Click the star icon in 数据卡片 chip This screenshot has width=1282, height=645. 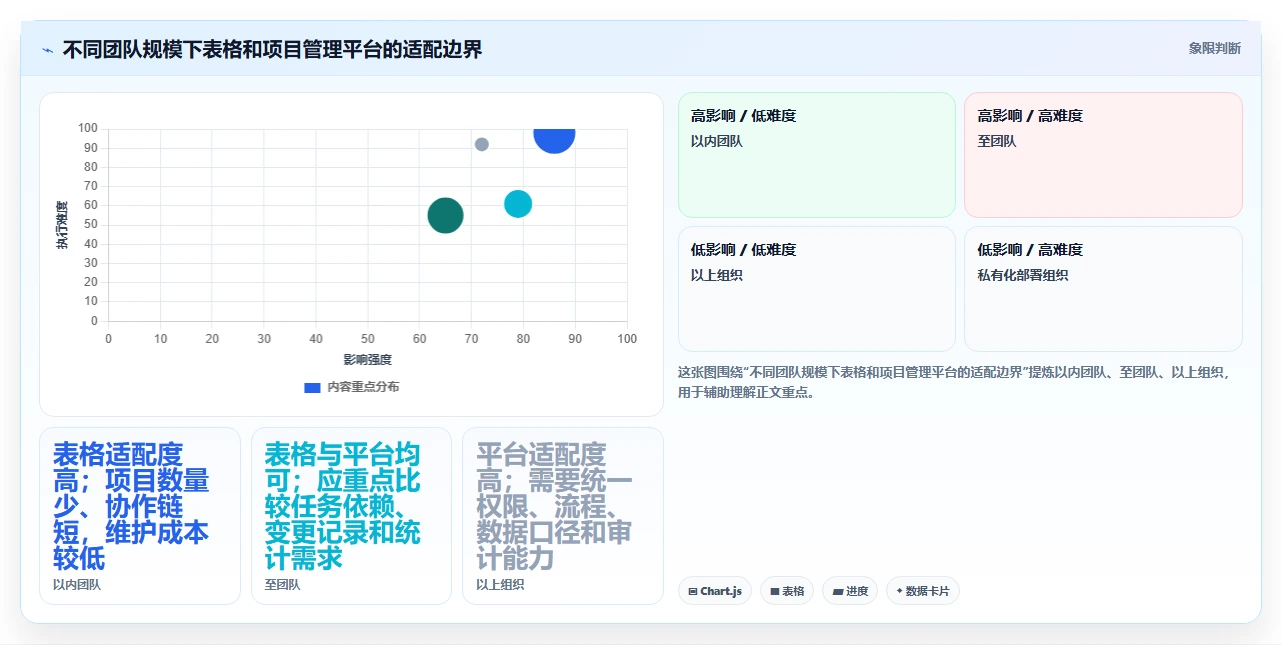coord(900,591)
